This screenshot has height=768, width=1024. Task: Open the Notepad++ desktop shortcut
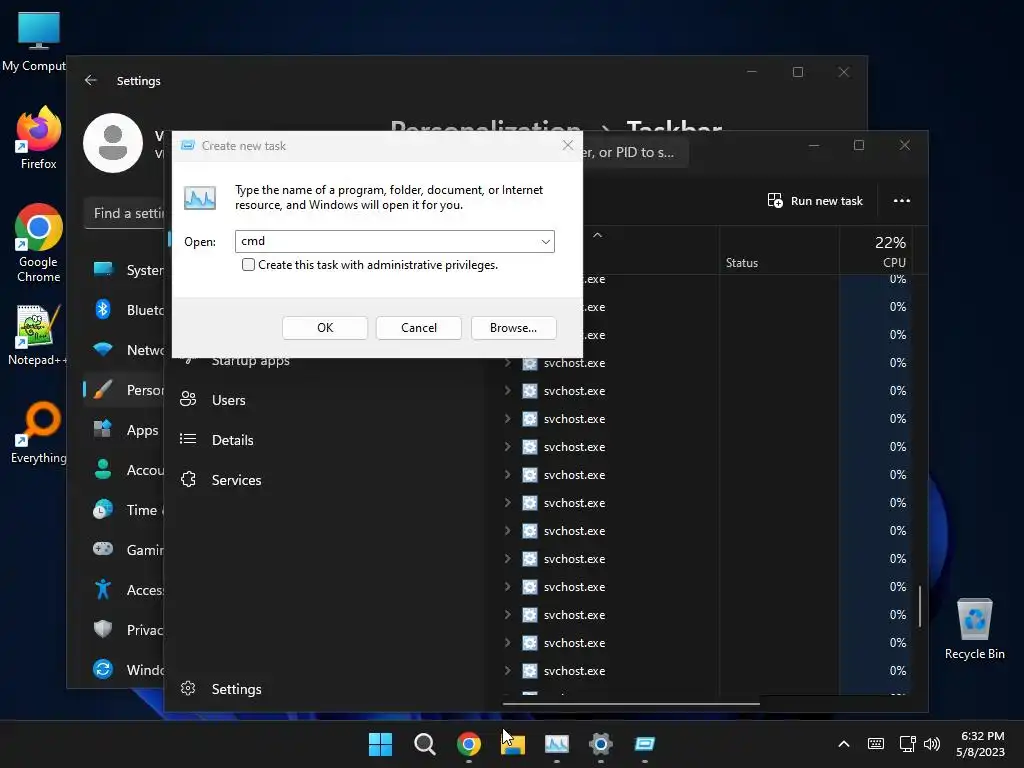coord(38,334)
